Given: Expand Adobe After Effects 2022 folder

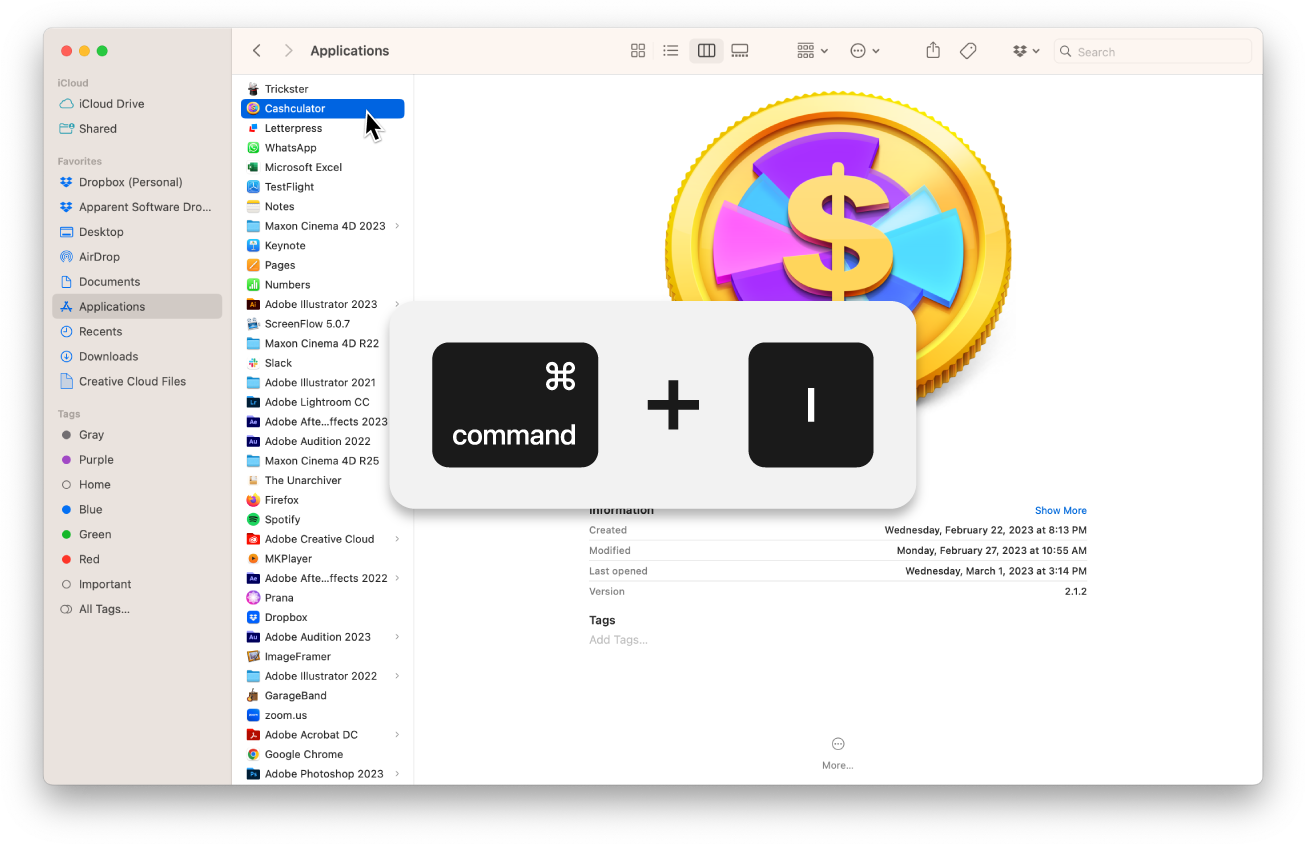Looking at the screenshot, I should tap(397, 578).
